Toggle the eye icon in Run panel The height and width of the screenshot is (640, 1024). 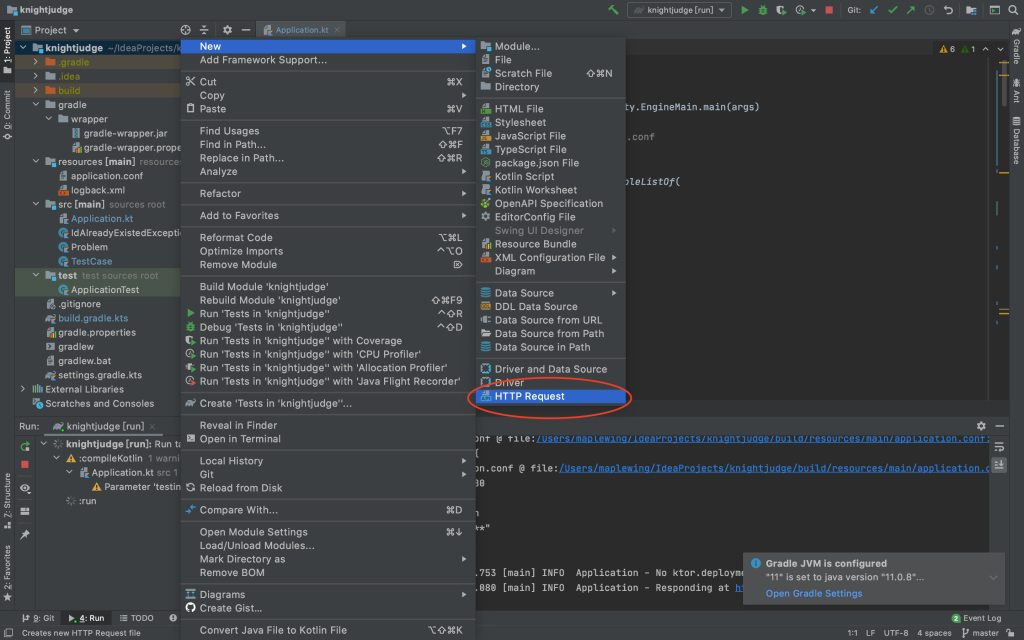pos(25,488)
